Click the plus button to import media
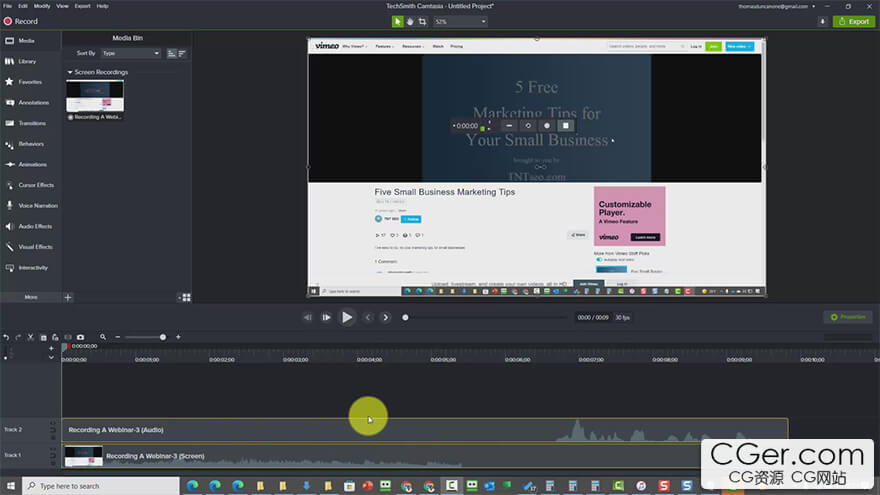This screenshot has height=495, width=880. (x=68, y=297)
